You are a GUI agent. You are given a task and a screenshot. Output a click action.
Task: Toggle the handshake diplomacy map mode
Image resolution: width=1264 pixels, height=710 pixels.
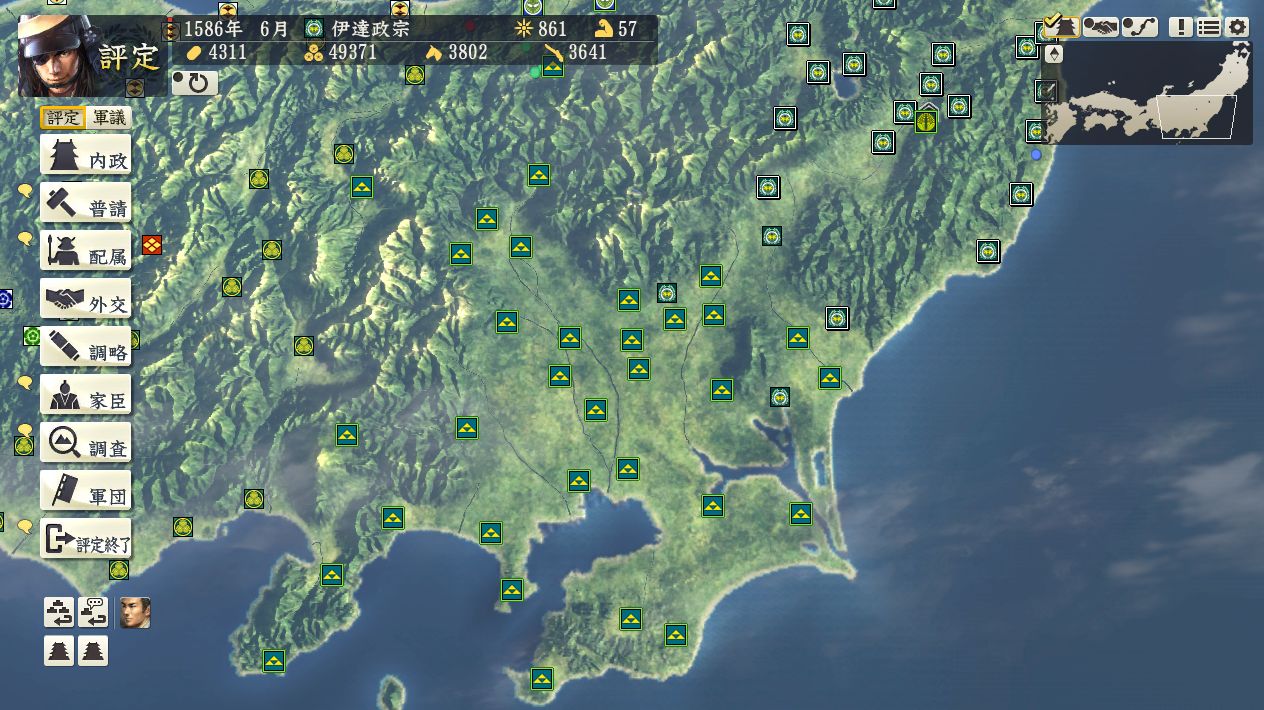pyautogui.click(x=1100, y=27)
